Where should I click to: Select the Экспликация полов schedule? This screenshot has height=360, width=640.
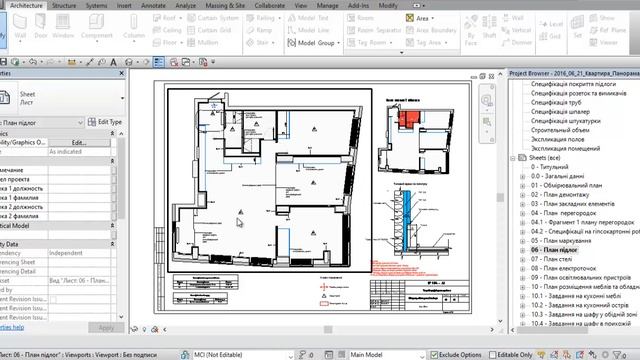[558, 140]
